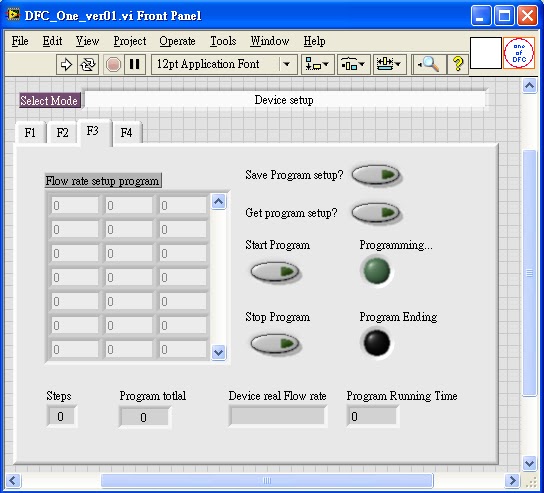544x493 pixels.
Task: Open the Align Objects toolbar menu
Action: (317, 65)
